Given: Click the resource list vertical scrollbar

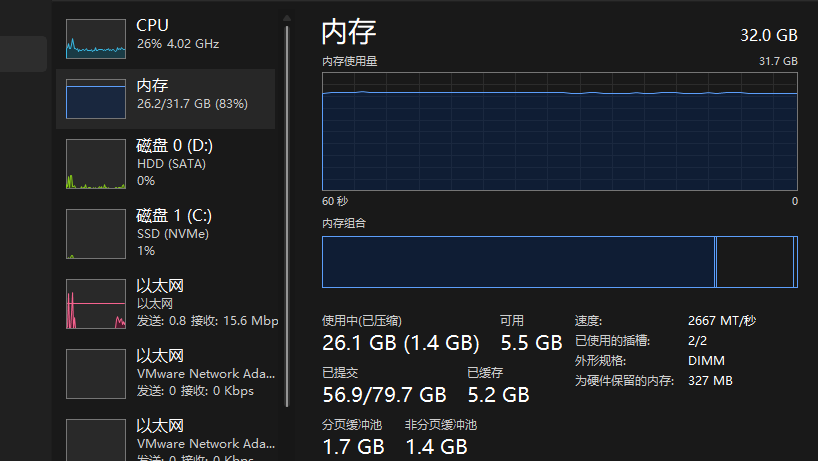Looking at the screenshot, I should pos(287,216).
